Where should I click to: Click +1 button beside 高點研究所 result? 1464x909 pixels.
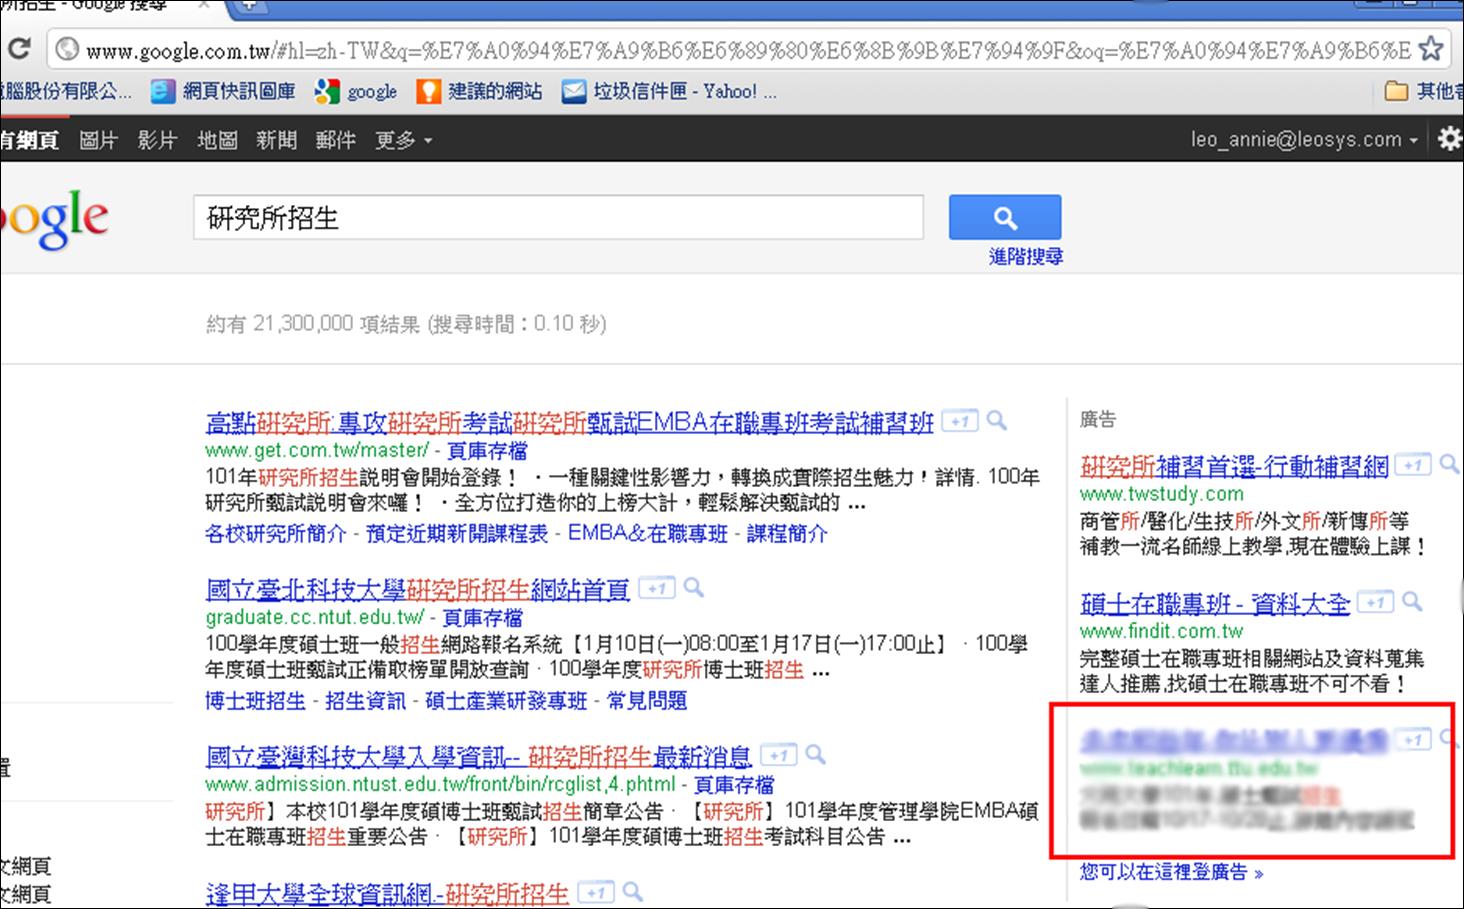pyautogui.click(x=960, y=422)
